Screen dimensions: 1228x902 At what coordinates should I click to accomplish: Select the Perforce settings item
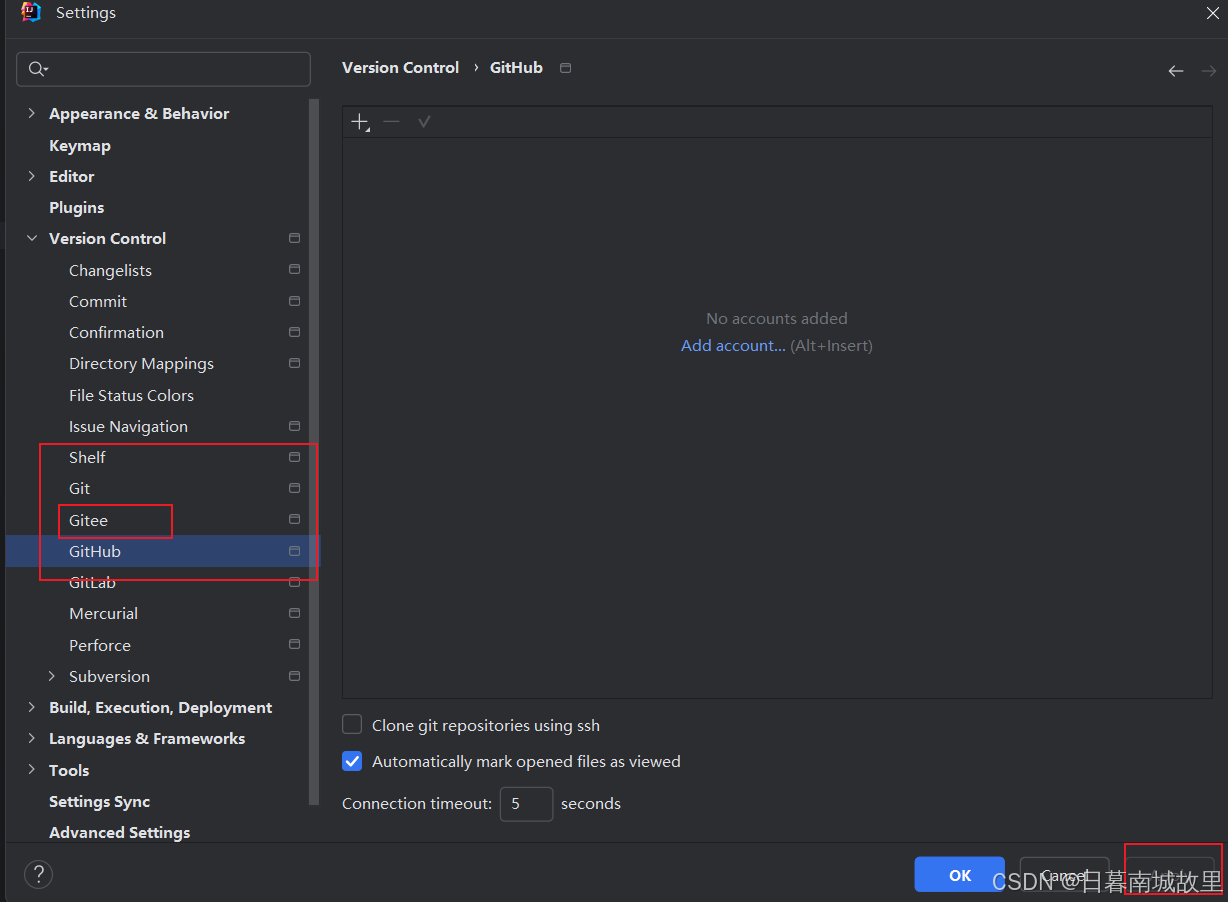[x=100, y=645]
